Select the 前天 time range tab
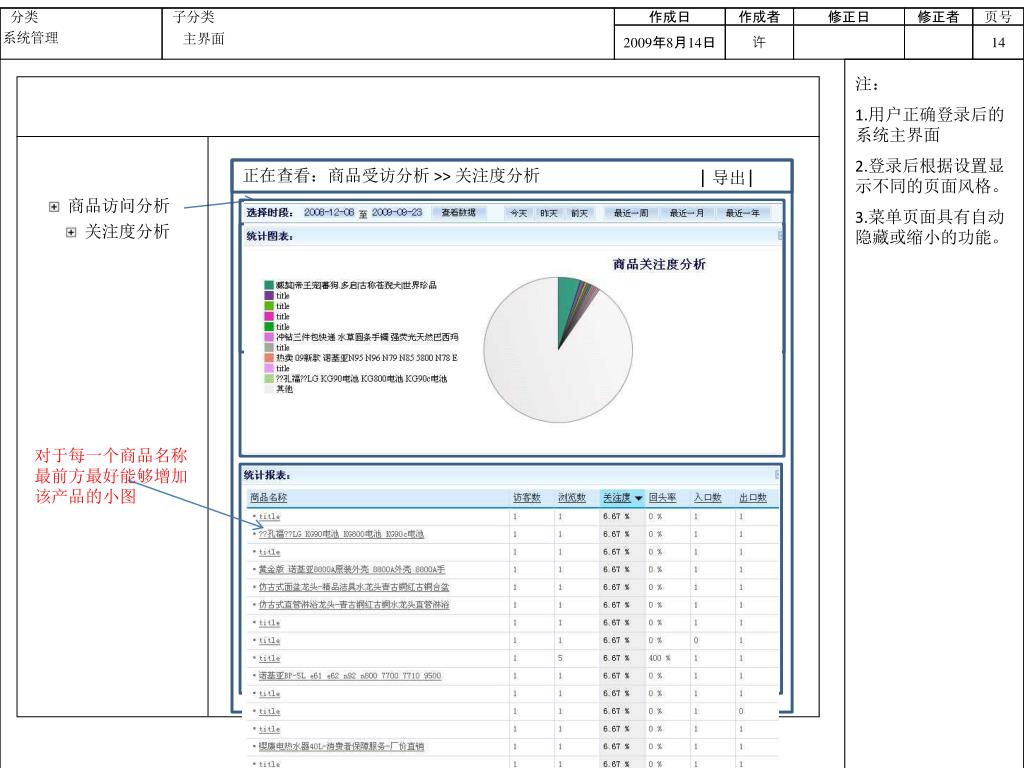The width and height of the screenshot is (1024, 768). click(580, 213)
